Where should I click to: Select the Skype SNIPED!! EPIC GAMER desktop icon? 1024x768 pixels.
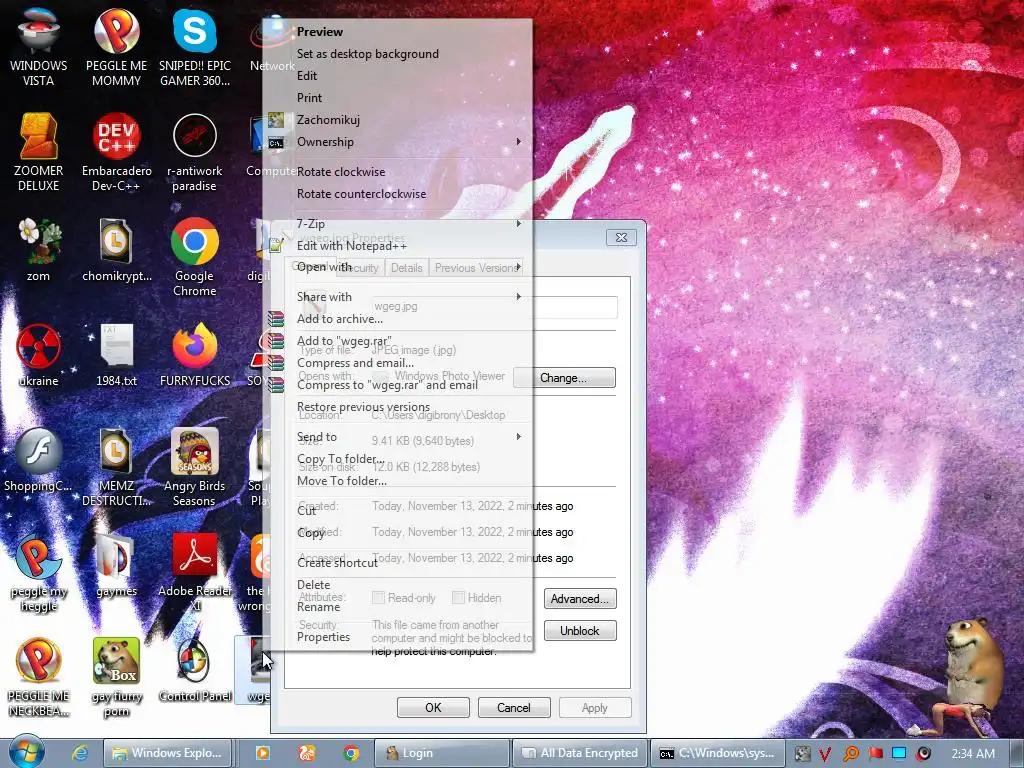click(195, 48)
